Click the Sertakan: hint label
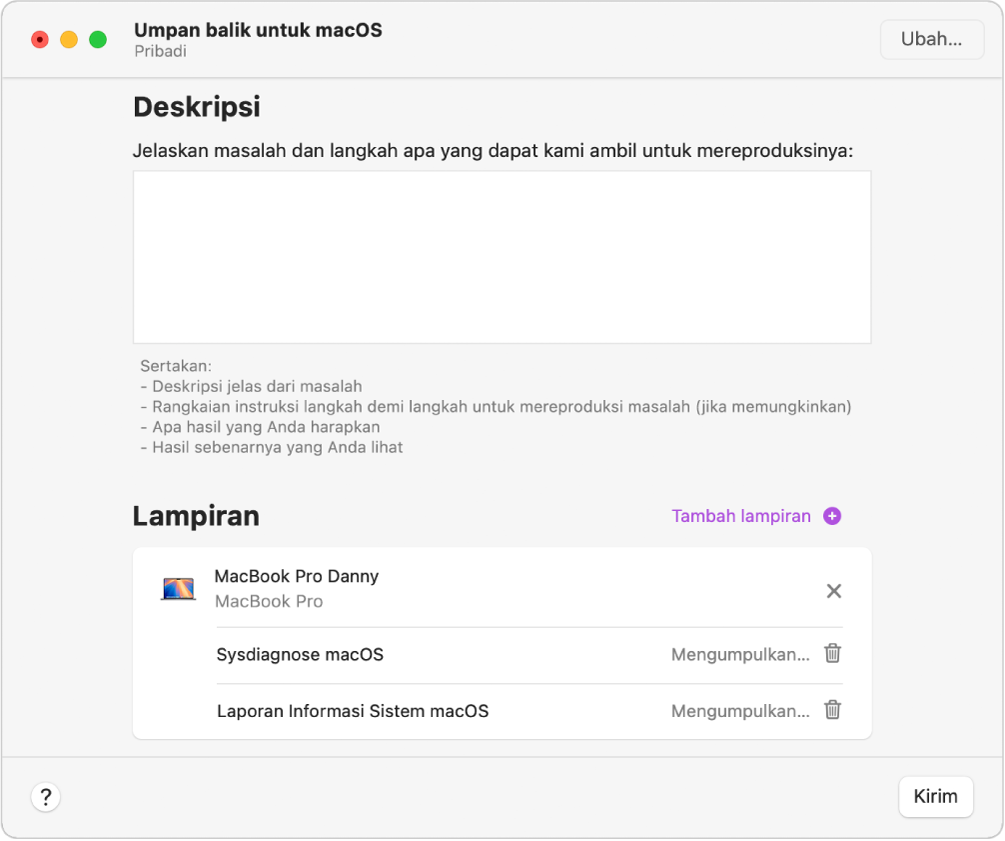Viewport: 1005px width, 841px height. [x=176, y=366]
